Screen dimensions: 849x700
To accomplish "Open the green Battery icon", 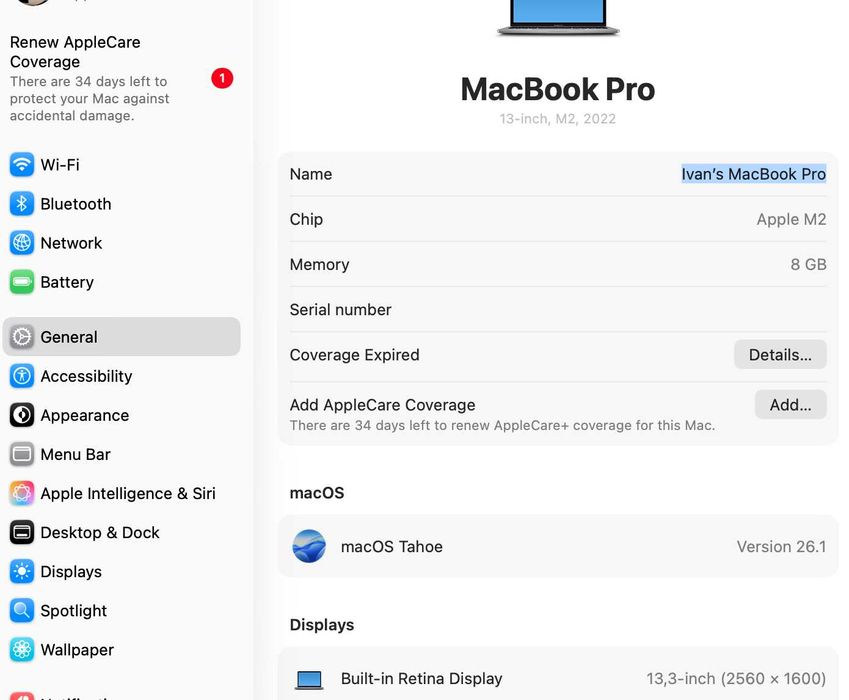I will pyautogui.click(x=22, y=282).
